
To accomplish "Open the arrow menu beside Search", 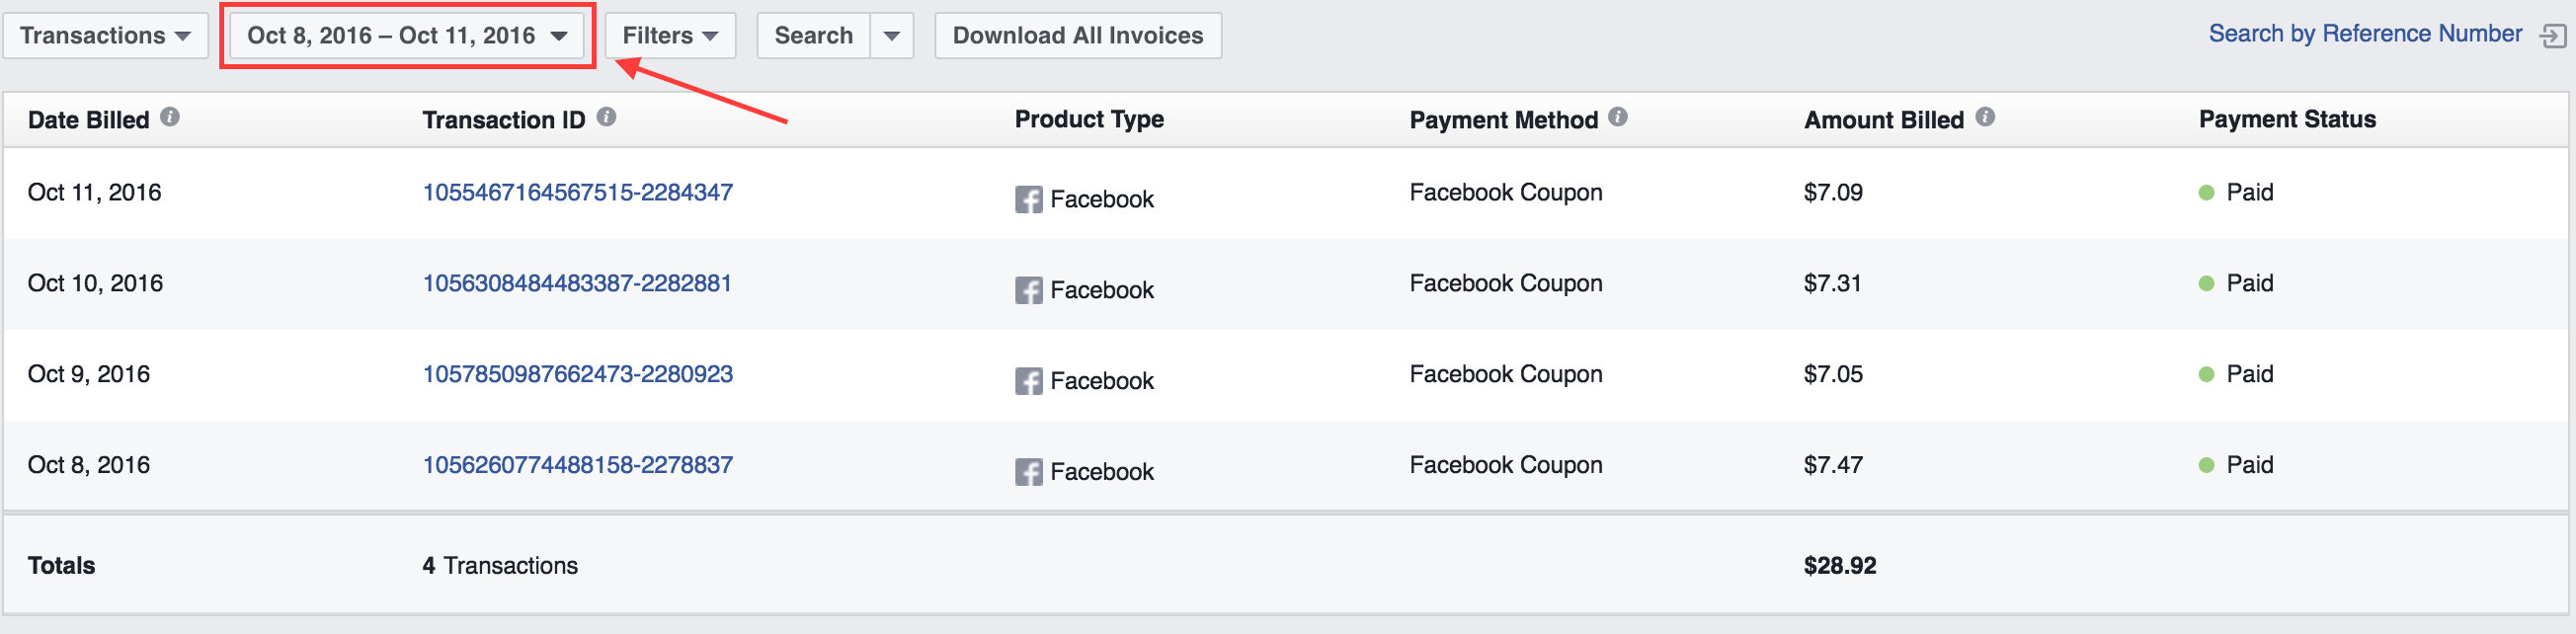I will point(892,36).
